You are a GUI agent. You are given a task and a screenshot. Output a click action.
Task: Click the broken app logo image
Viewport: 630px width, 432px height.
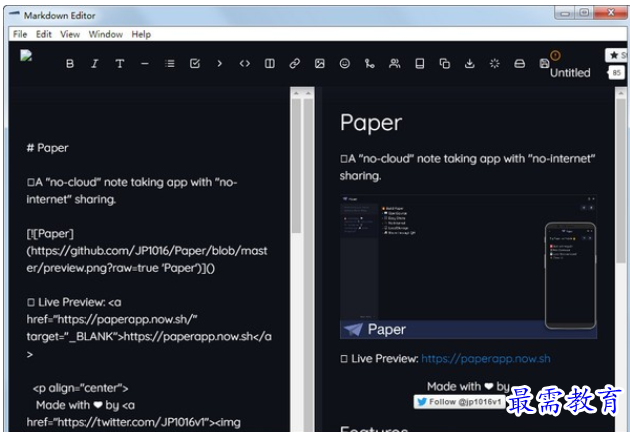[x=26, y=55]
